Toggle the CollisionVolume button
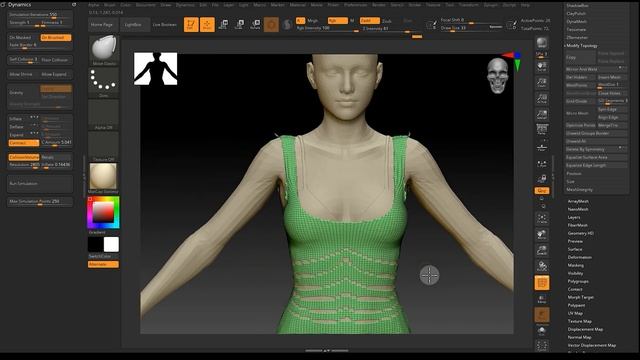Screen dimensions: 640x360 tap(24, 157)
